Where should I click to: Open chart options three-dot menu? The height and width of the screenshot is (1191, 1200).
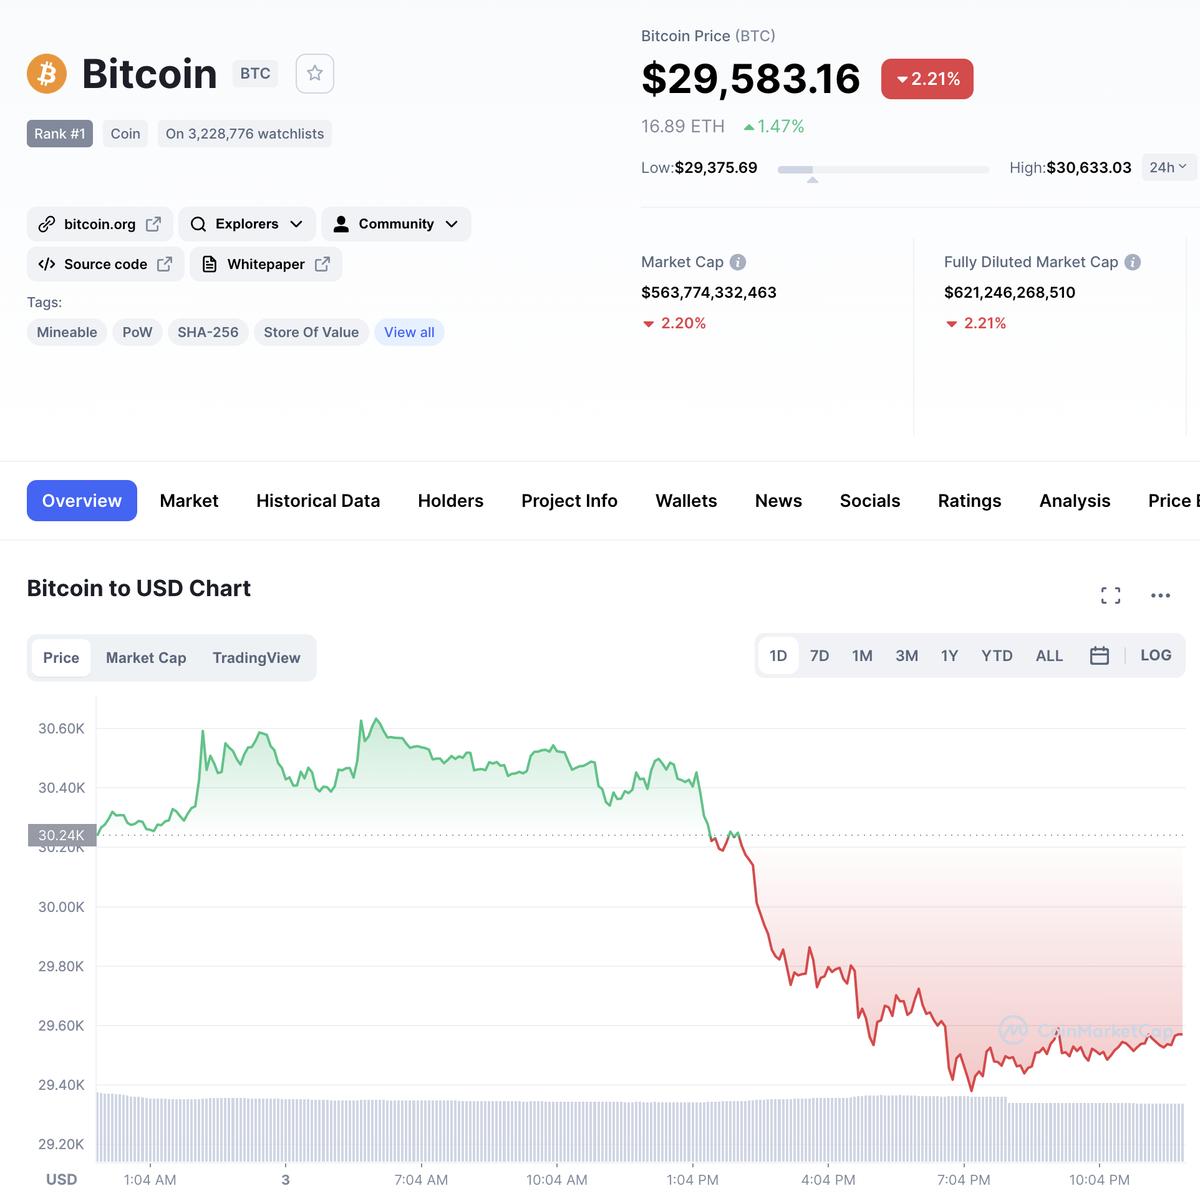(x=1160, y=596)
